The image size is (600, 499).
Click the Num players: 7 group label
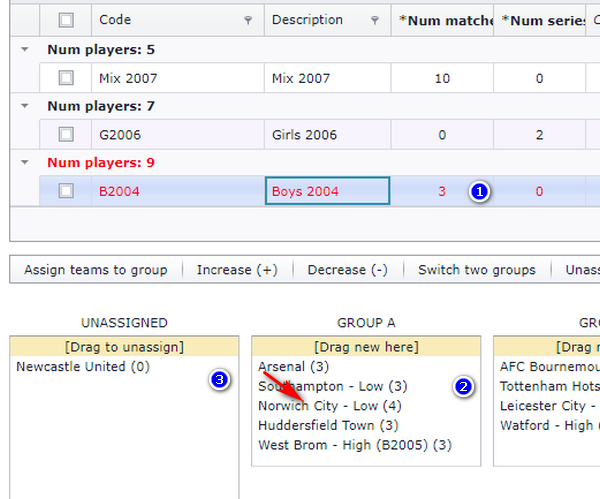[101, 106]
